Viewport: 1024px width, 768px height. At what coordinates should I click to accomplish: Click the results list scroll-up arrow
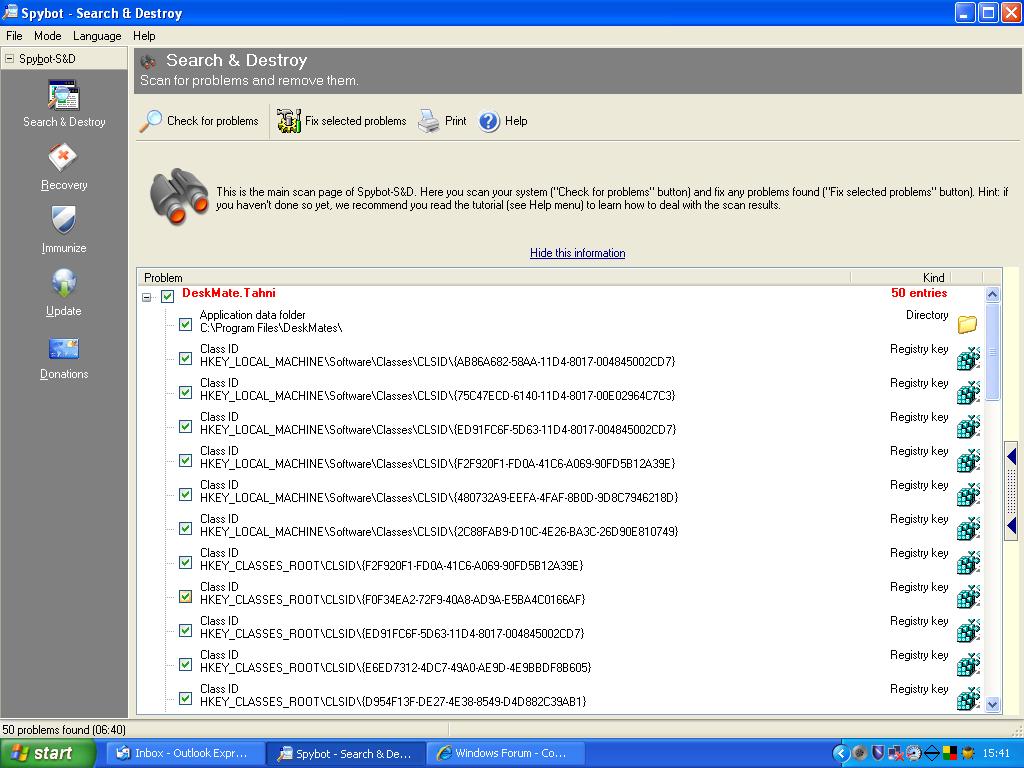(993, 294)
